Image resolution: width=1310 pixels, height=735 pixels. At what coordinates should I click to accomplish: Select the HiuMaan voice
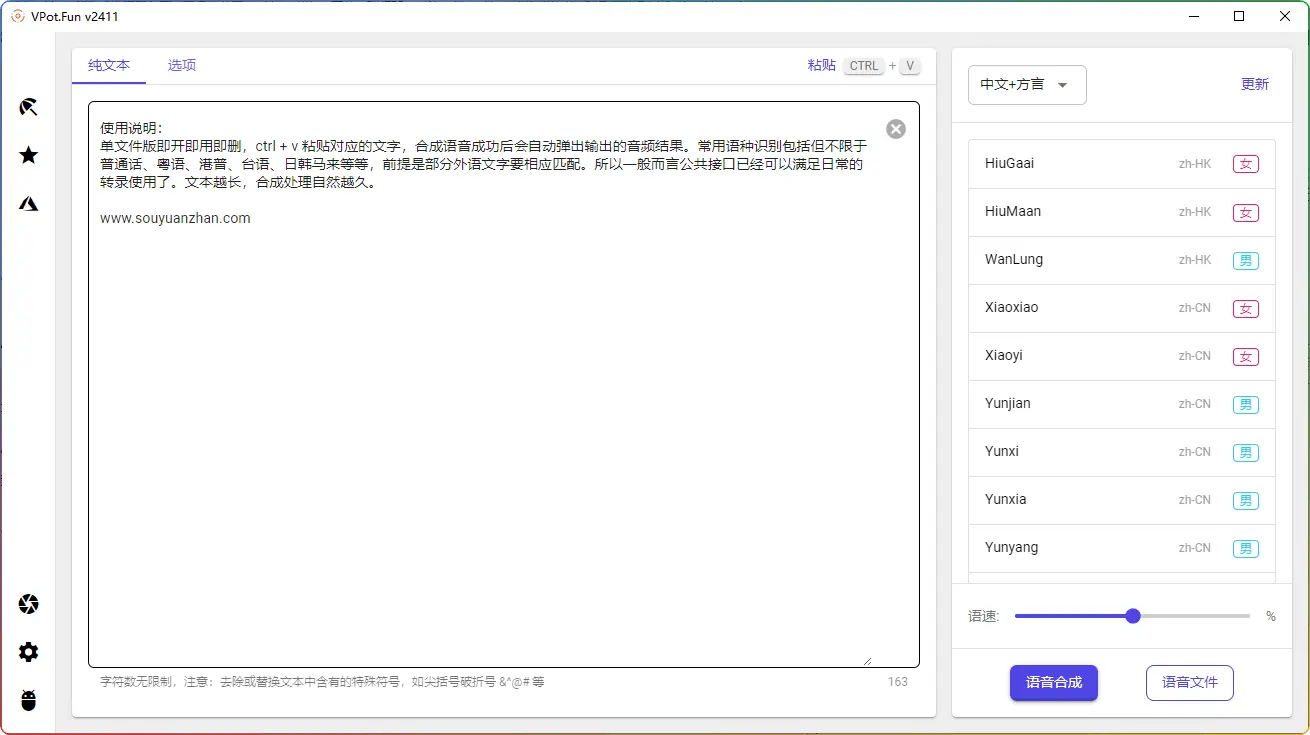[1122, 212]
